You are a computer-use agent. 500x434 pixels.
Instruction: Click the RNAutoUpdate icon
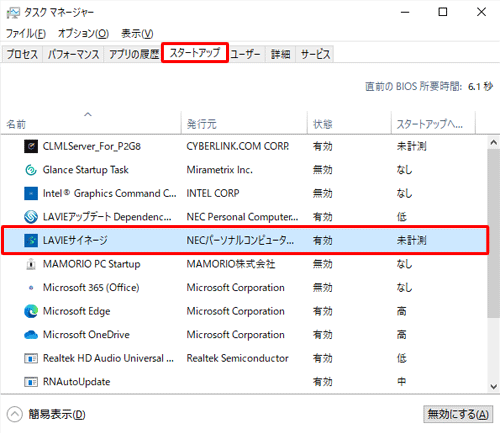click(x=31, y=382)
